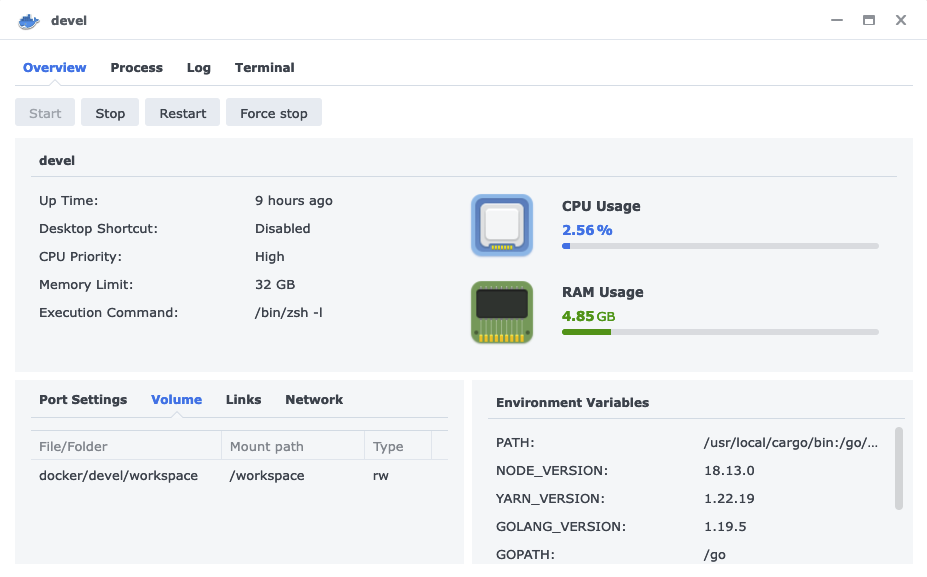
Task: Maximize the devel window
Action: tap(868, 20)
